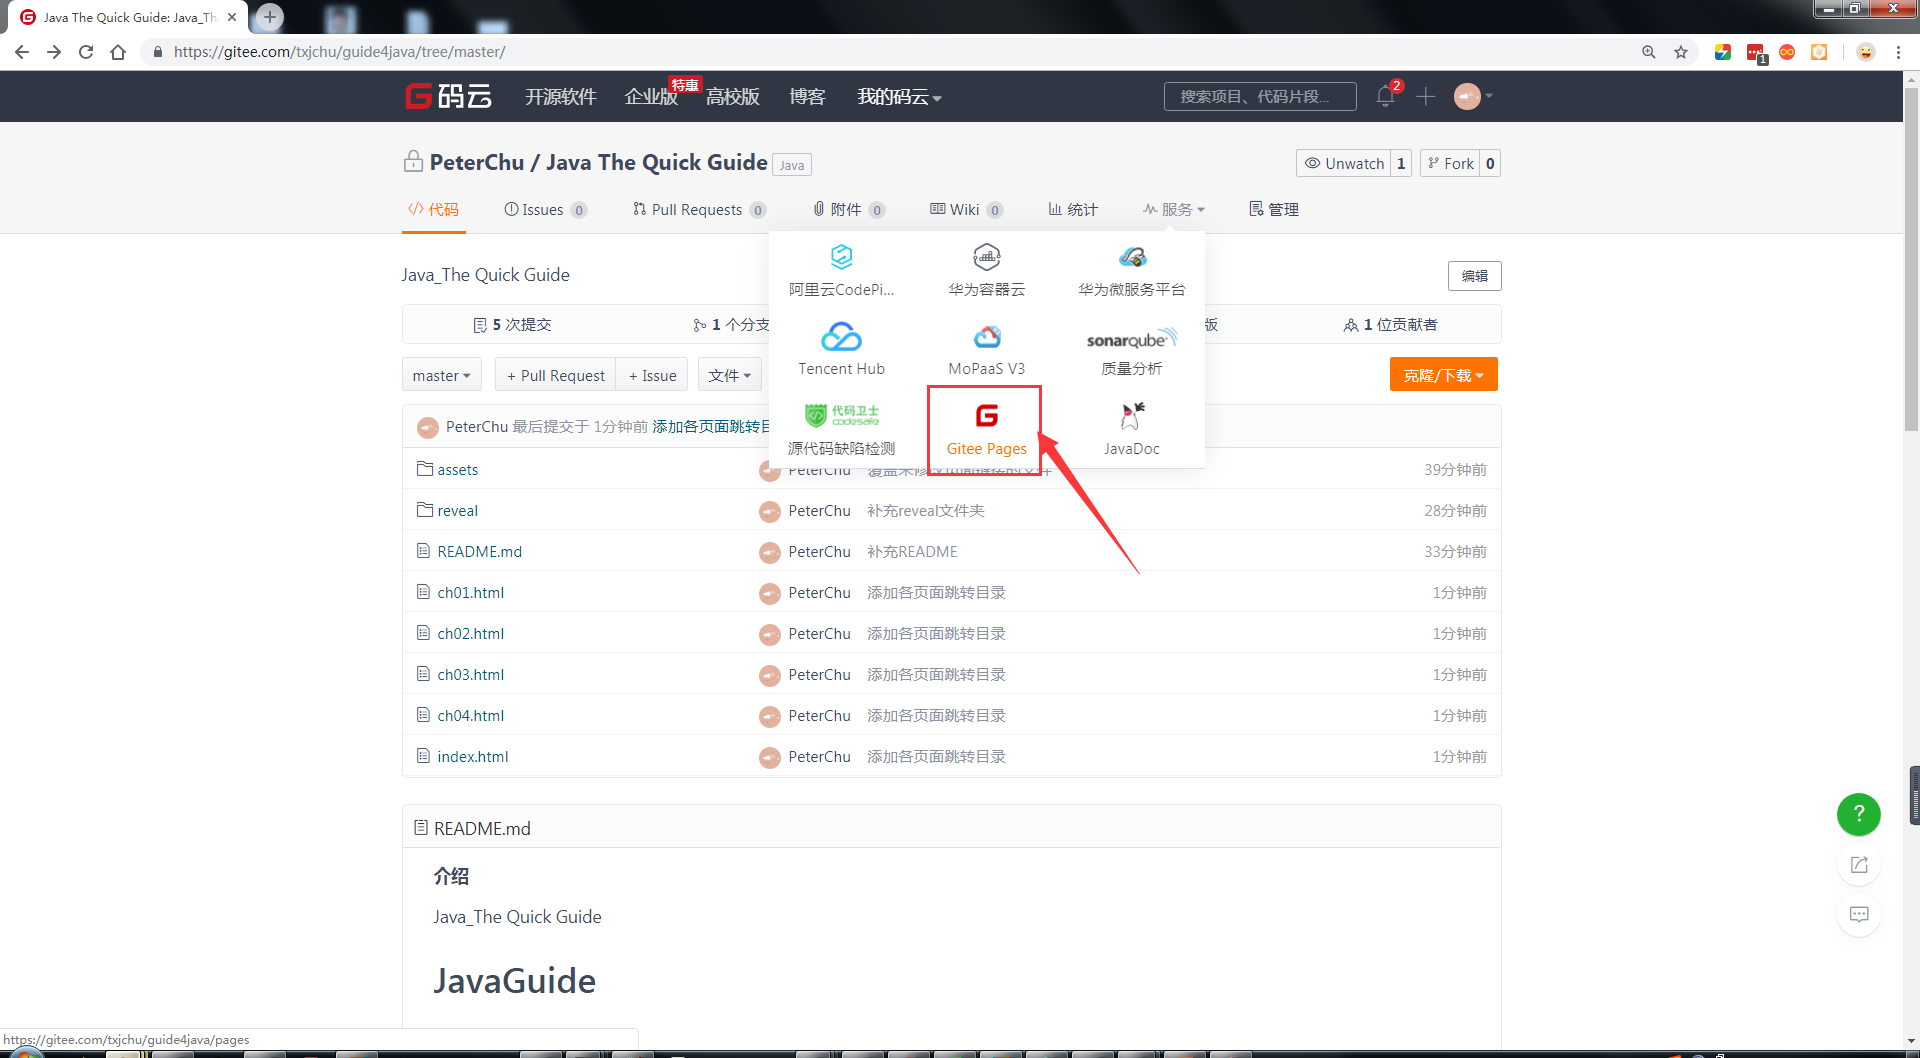1920x1058 pixels.
Task: Open the master branch selector
Action: coord(441,374)
